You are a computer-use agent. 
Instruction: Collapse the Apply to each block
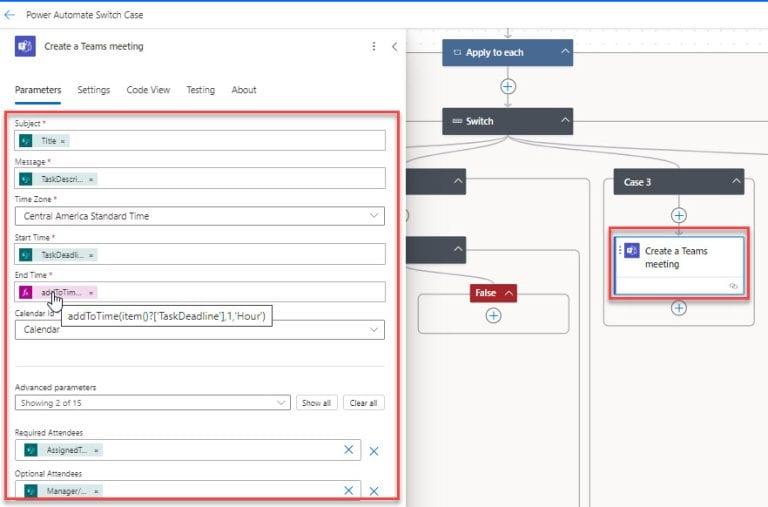click(x=565, y=51)
